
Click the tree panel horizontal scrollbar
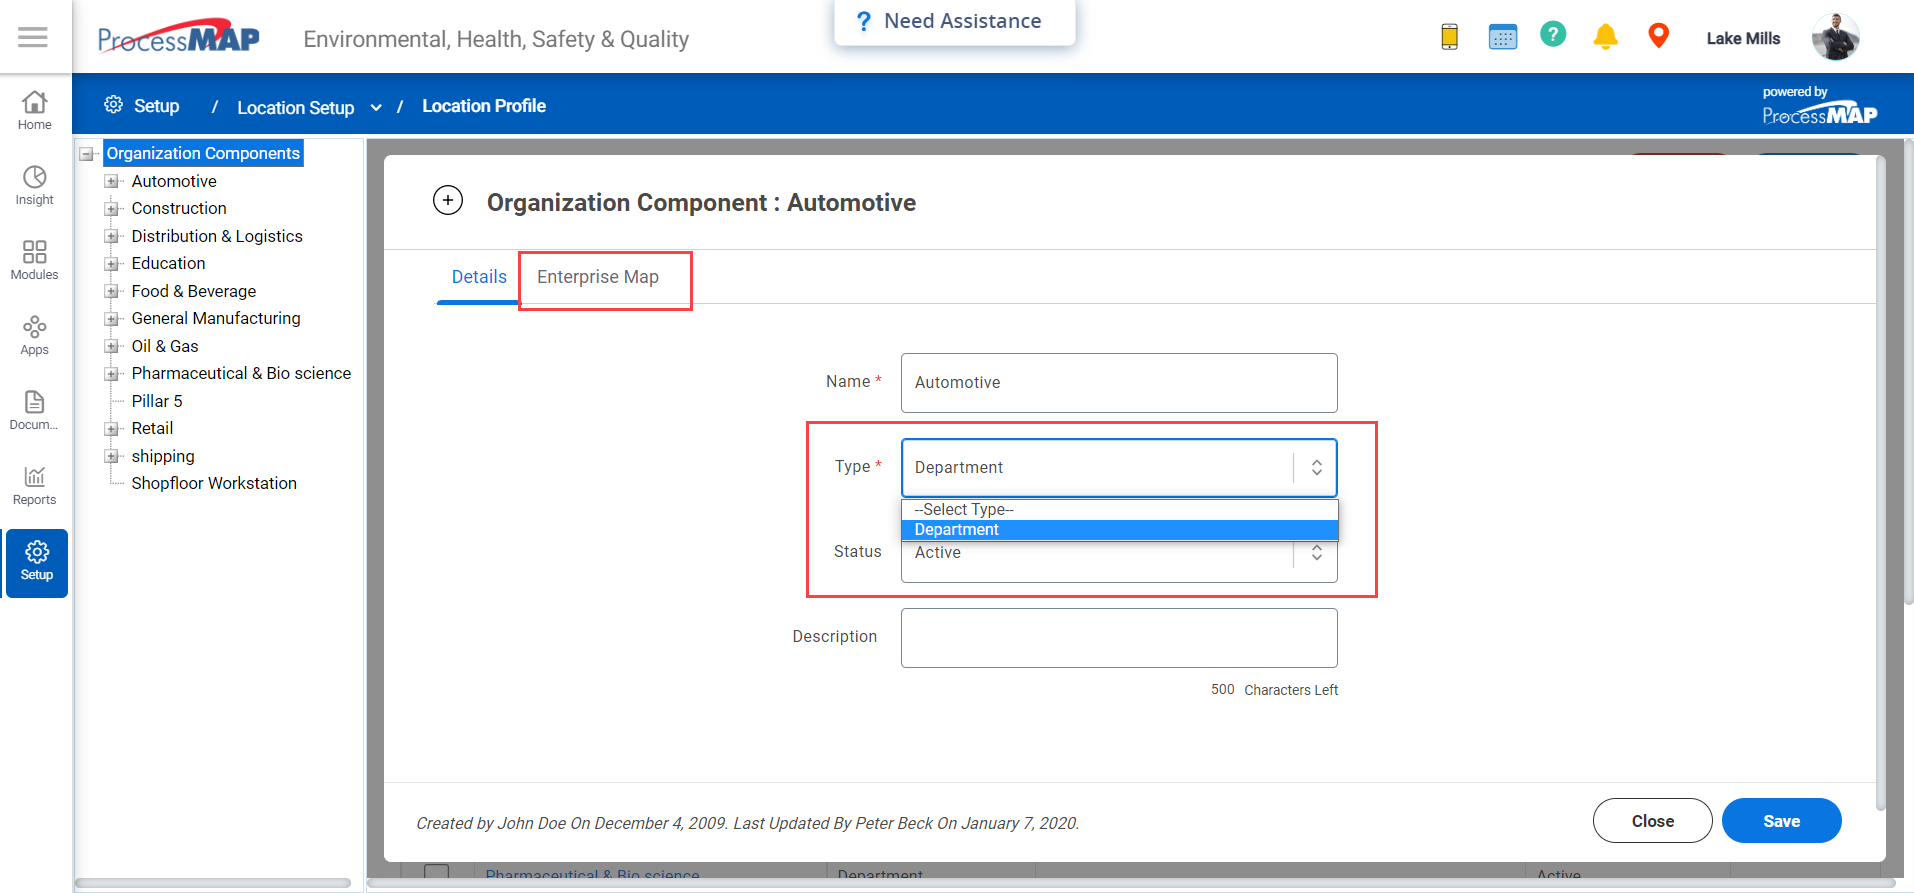pos(213,883)
